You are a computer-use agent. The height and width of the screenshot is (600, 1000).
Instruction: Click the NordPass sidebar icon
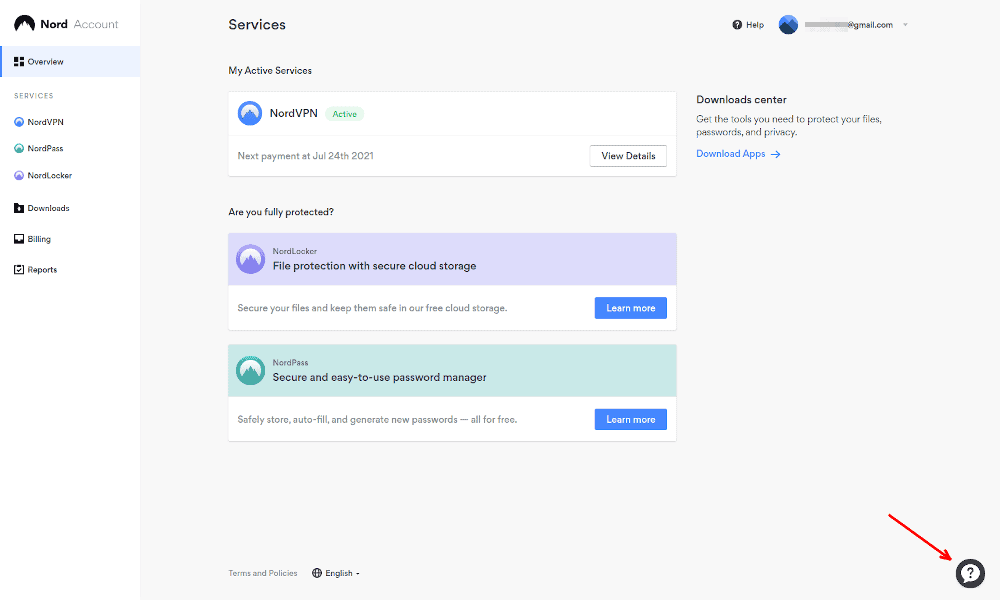pyautogui.click(x=18, y=148)
